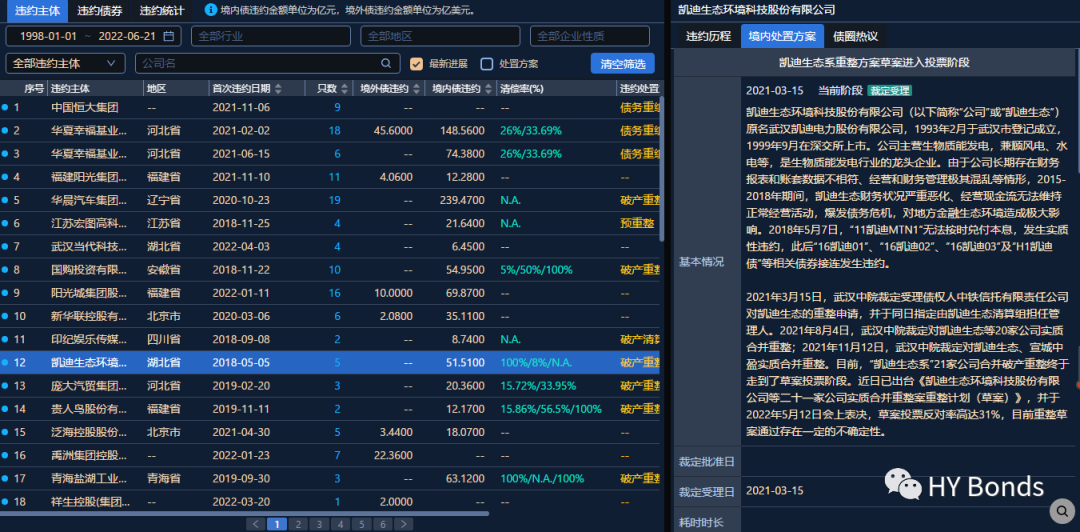1080x532 pixels.
Task: Click the 预重整 cell for 江苏宏图高科
Action: [x=637, y=223]
